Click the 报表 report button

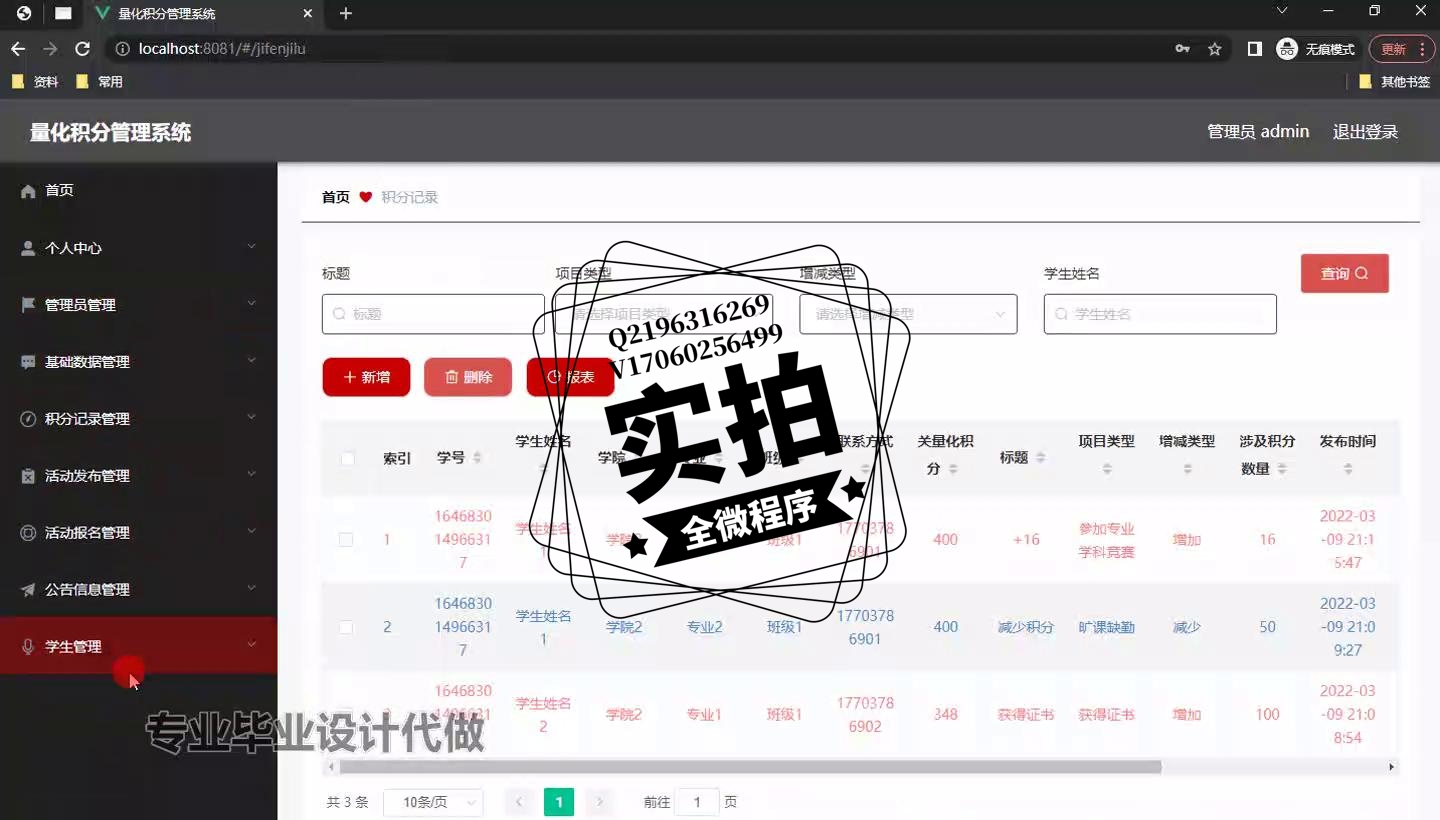pyautogui.click(x=570, y=377)
